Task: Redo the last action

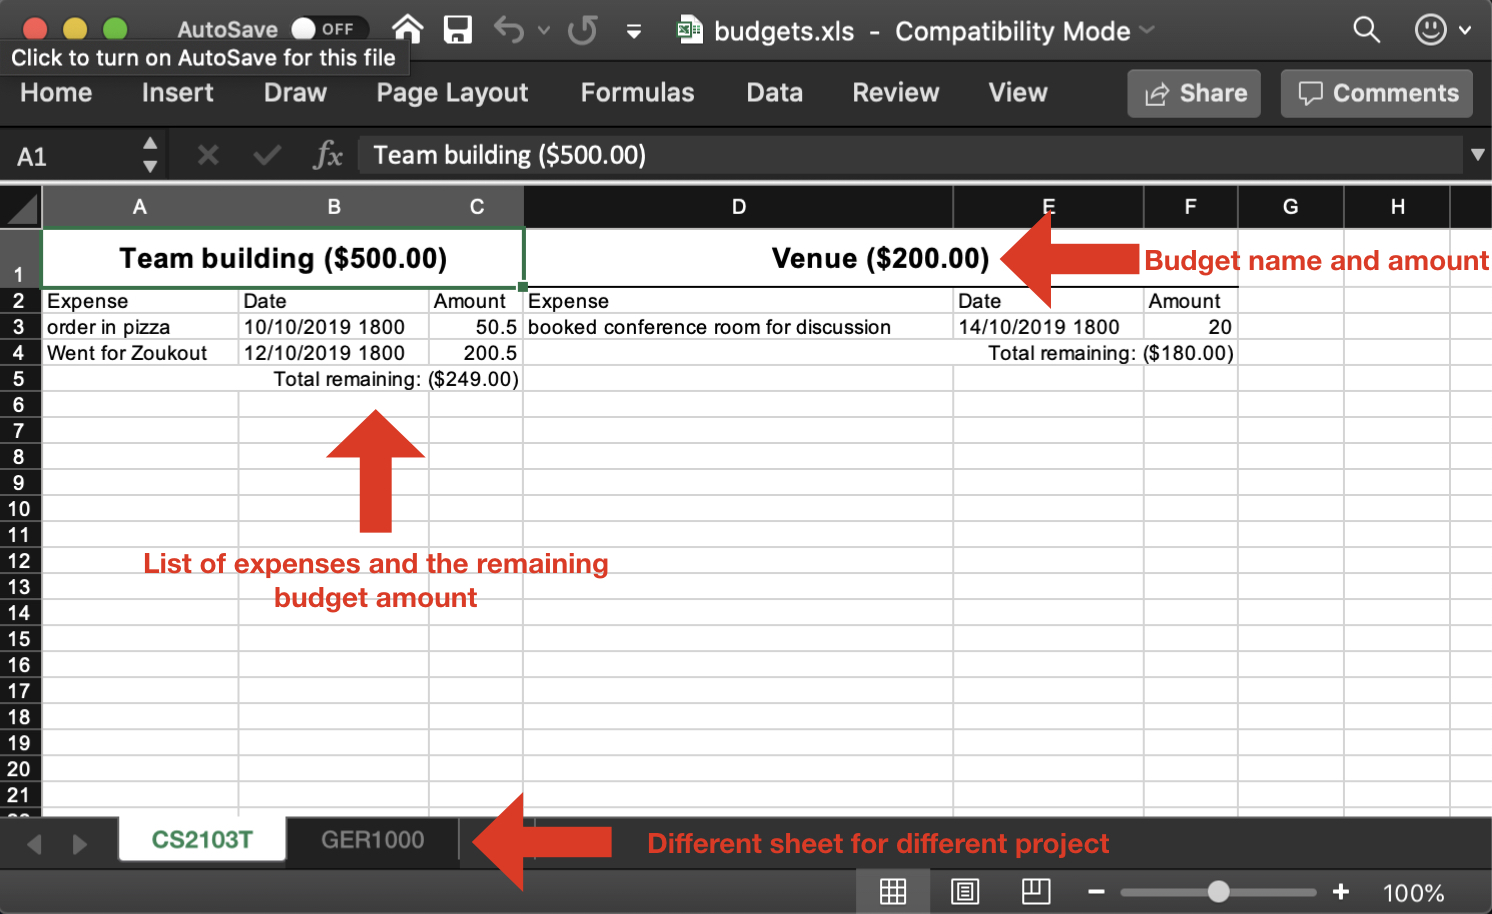Action: [x=582, y=30]
